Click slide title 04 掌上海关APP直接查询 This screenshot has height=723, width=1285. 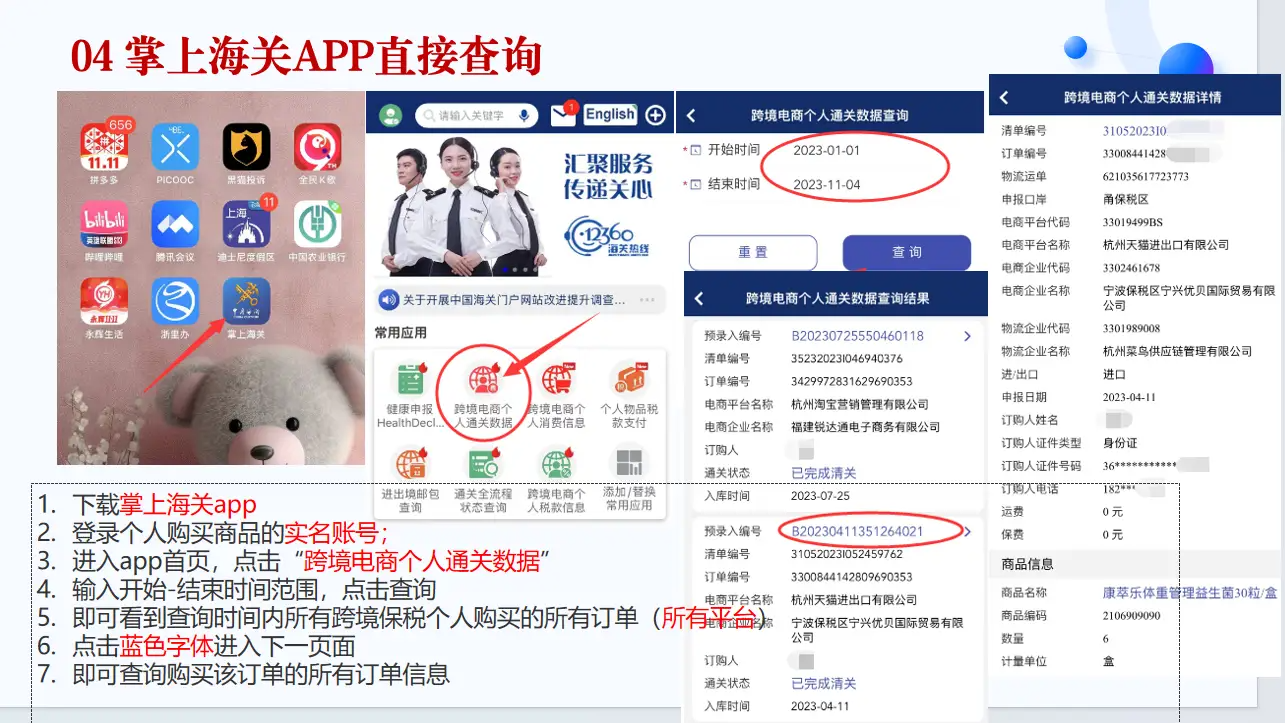(306, 57)
